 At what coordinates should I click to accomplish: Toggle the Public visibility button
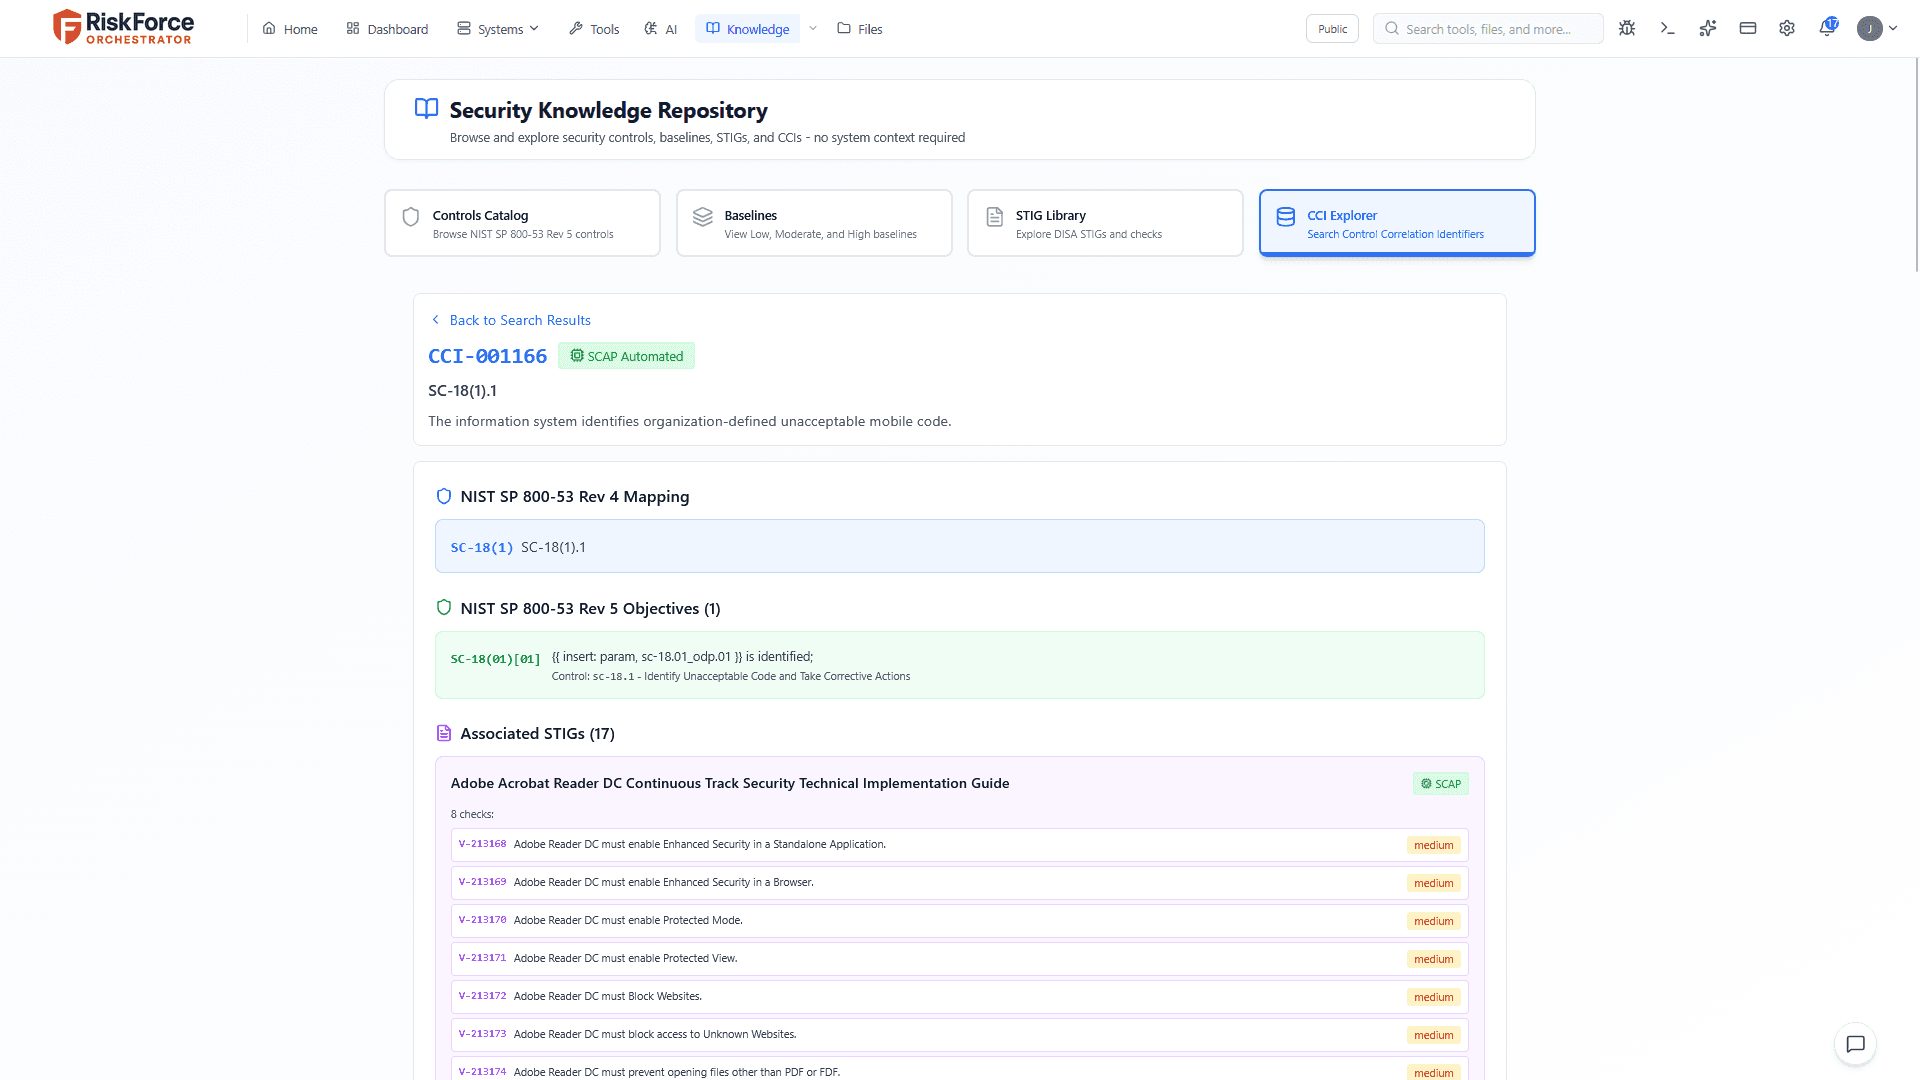[x=1332, y=29]
